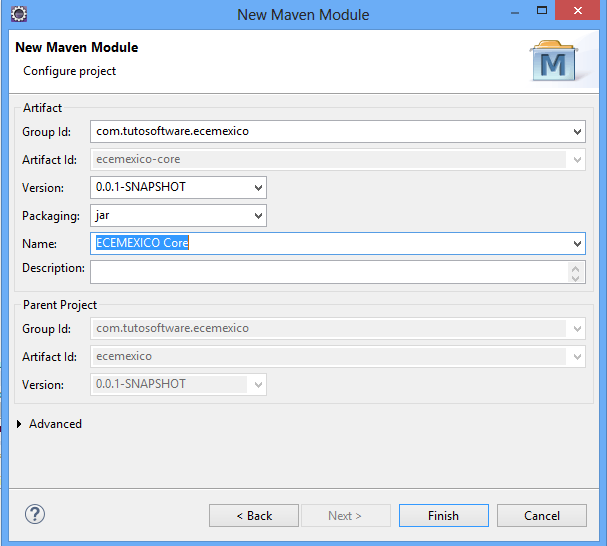The width and height of the screenshot is (607, 546).
Task: Open the Artifact Version dropdown arrow
Action: [258, 188]
